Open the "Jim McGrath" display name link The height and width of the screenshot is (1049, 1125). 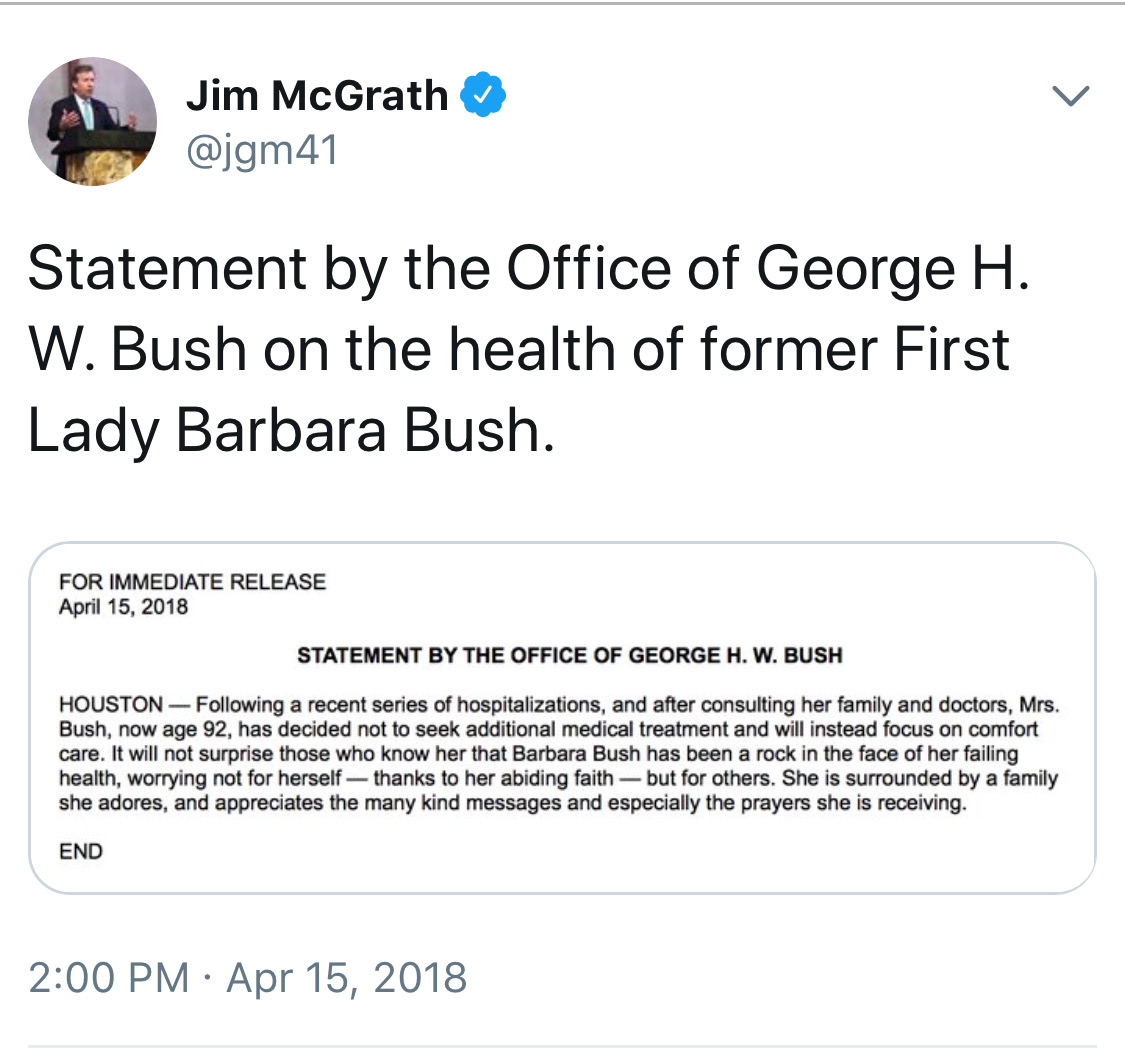pyautogui.click(x=317, y=96)
